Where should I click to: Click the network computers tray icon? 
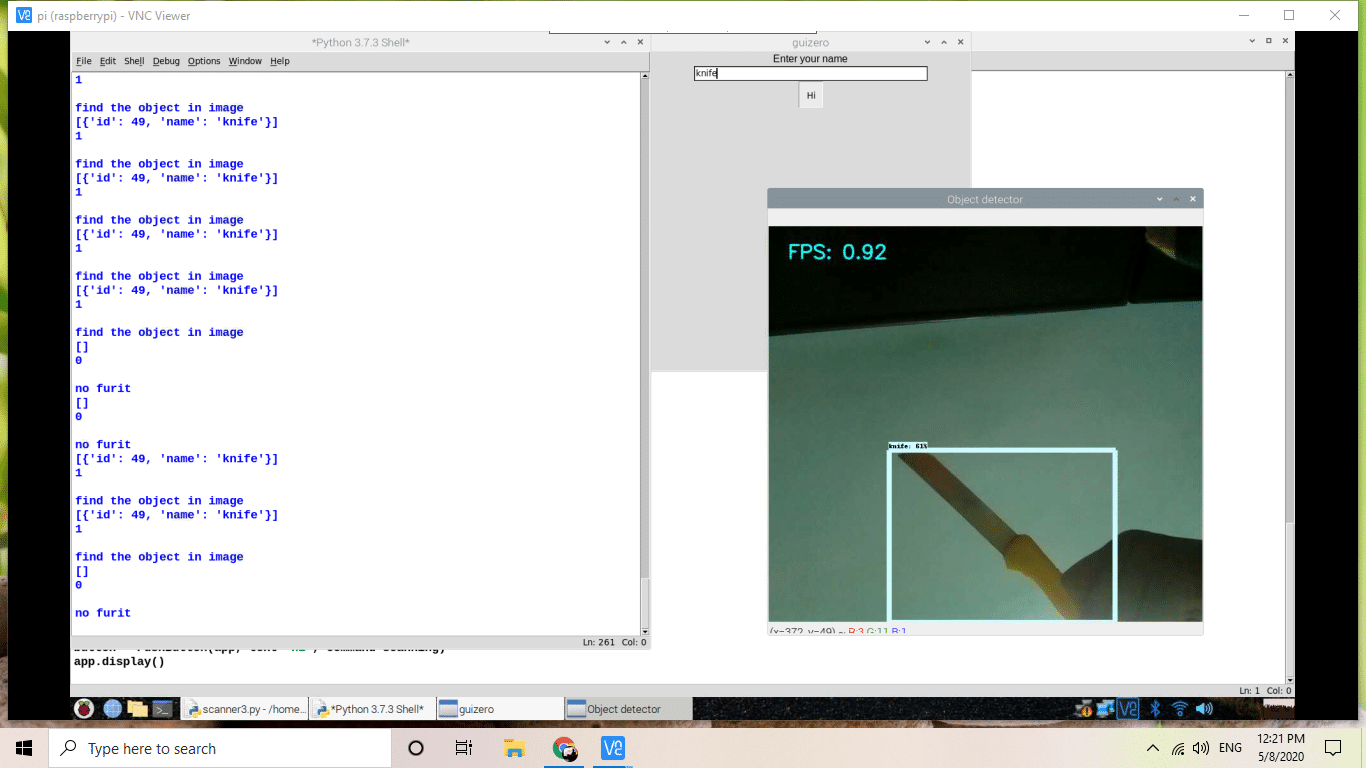click(x=1105, y=709)
